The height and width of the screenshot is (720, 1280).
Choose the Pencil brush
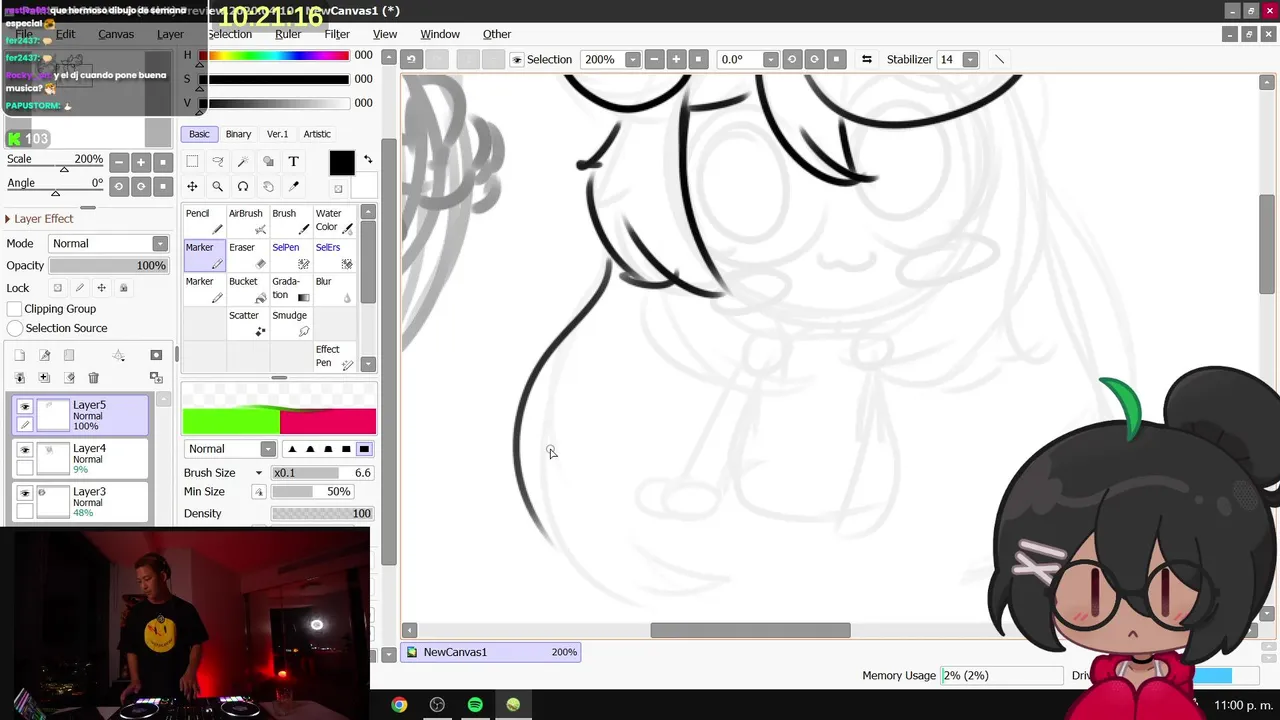click(205, 221)
